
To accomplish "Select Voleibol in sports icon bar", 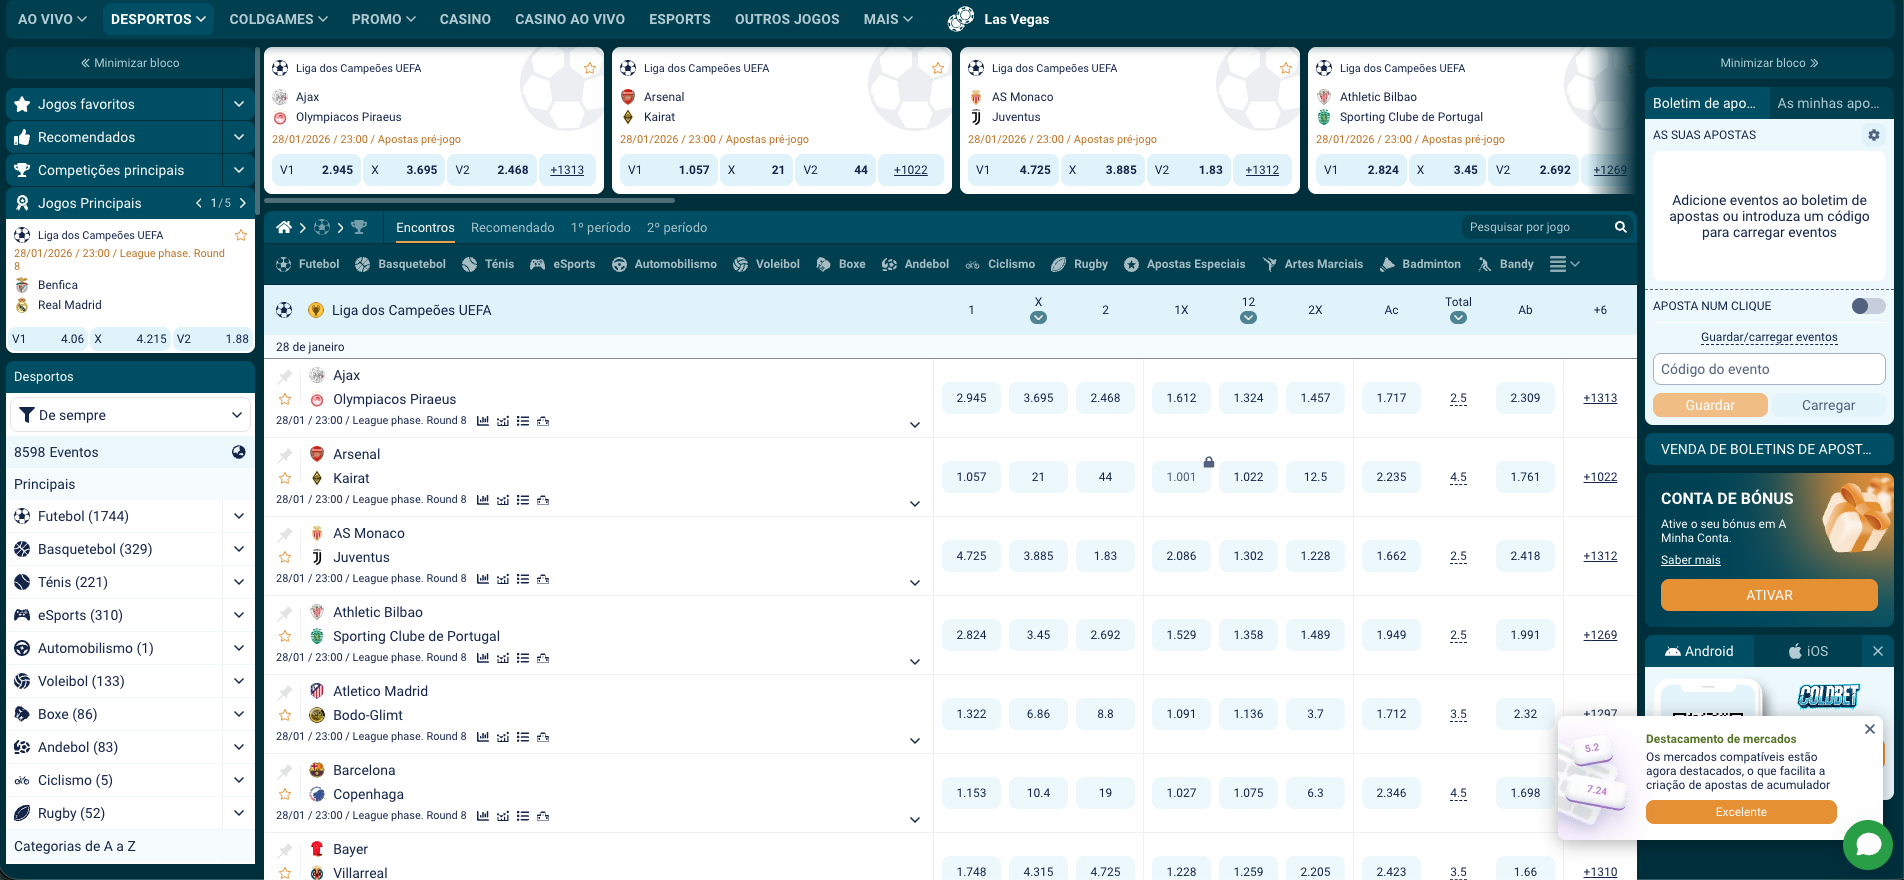I will pyautogui.click(x=766, y=264).
